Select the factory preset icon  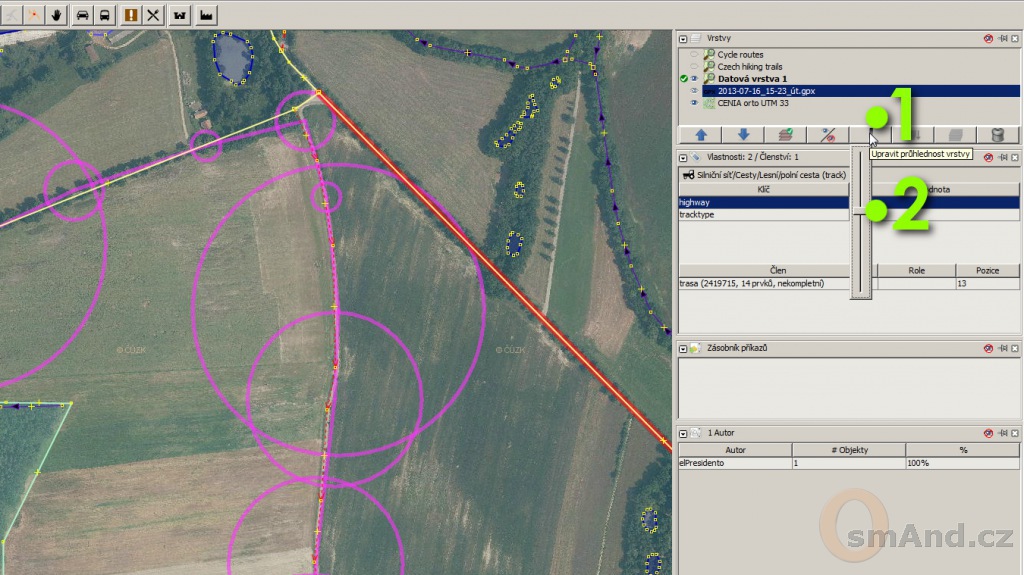point(206,14)
